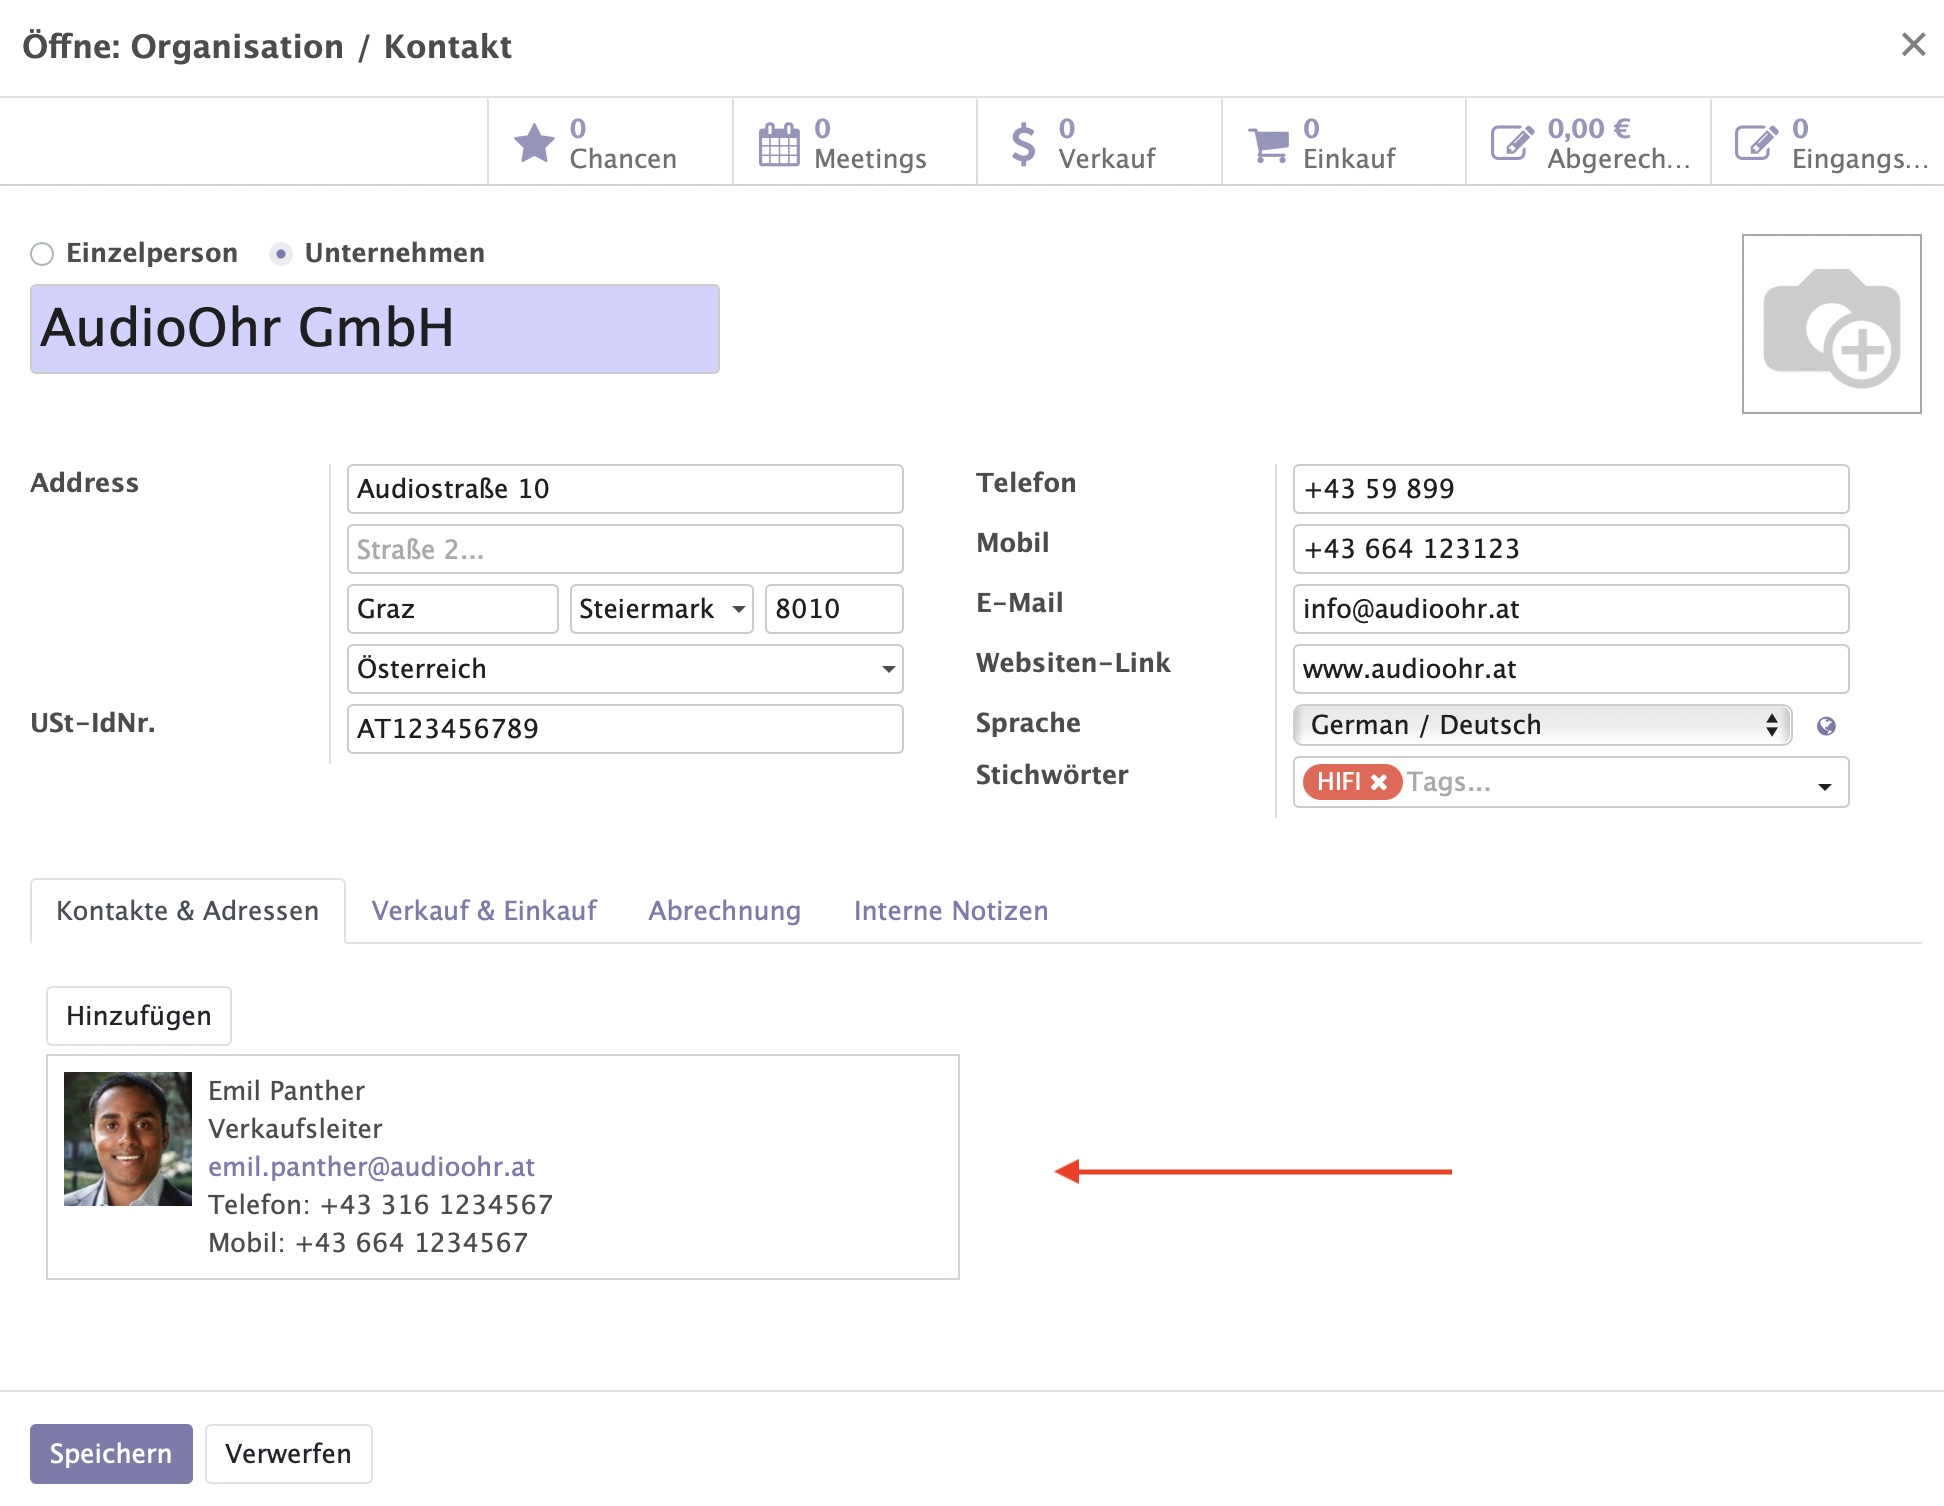
Task: Click the Hinzufügen button
Action: 139,1016
